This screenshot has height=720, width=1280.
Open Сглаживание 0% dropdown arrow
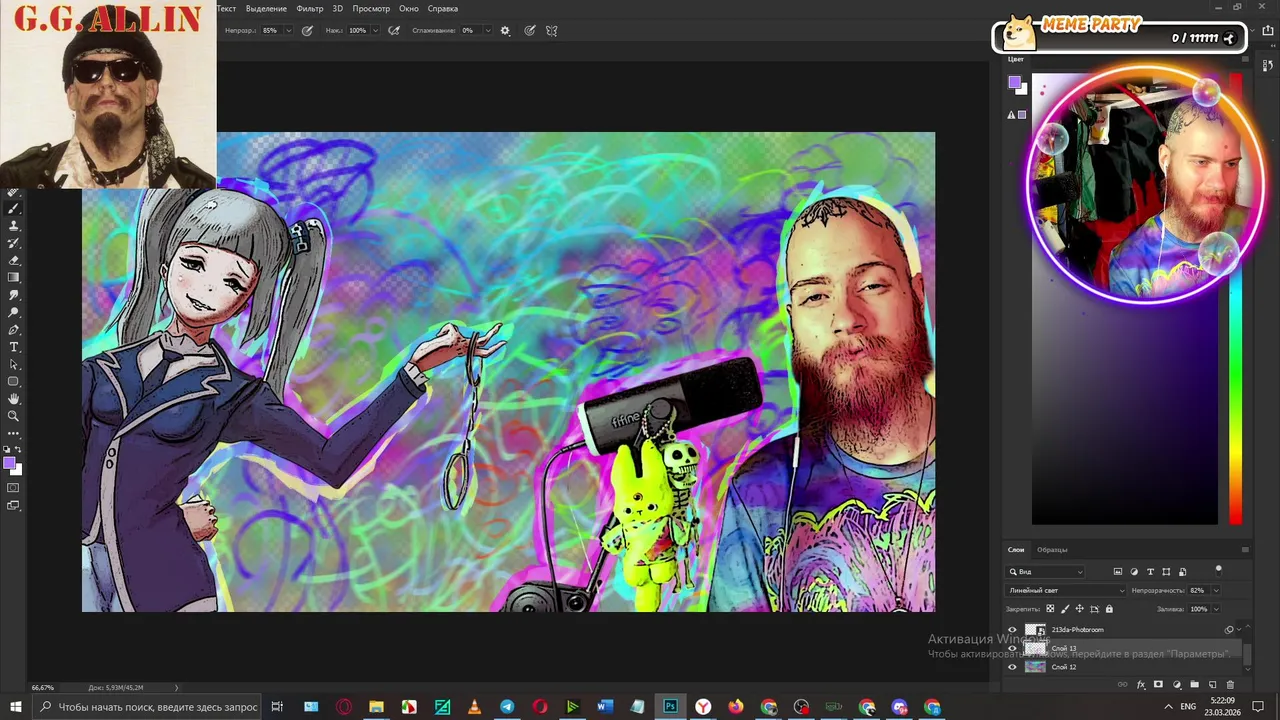pyautogui.click(x=488, y=31)
